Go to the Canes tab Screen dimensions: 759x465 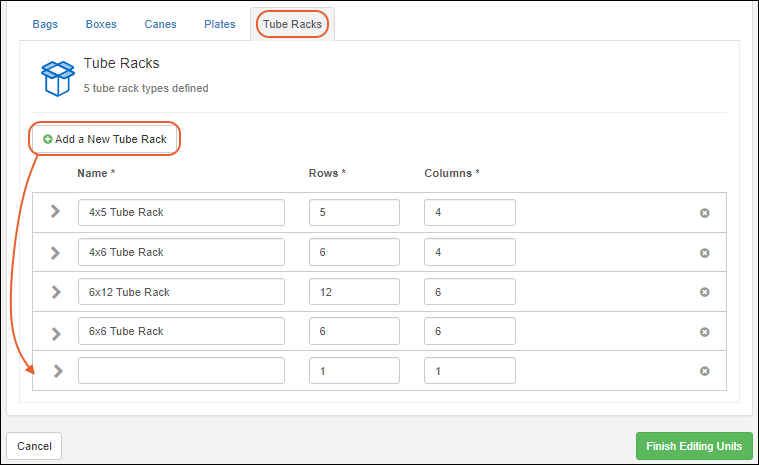pos(160,23)
